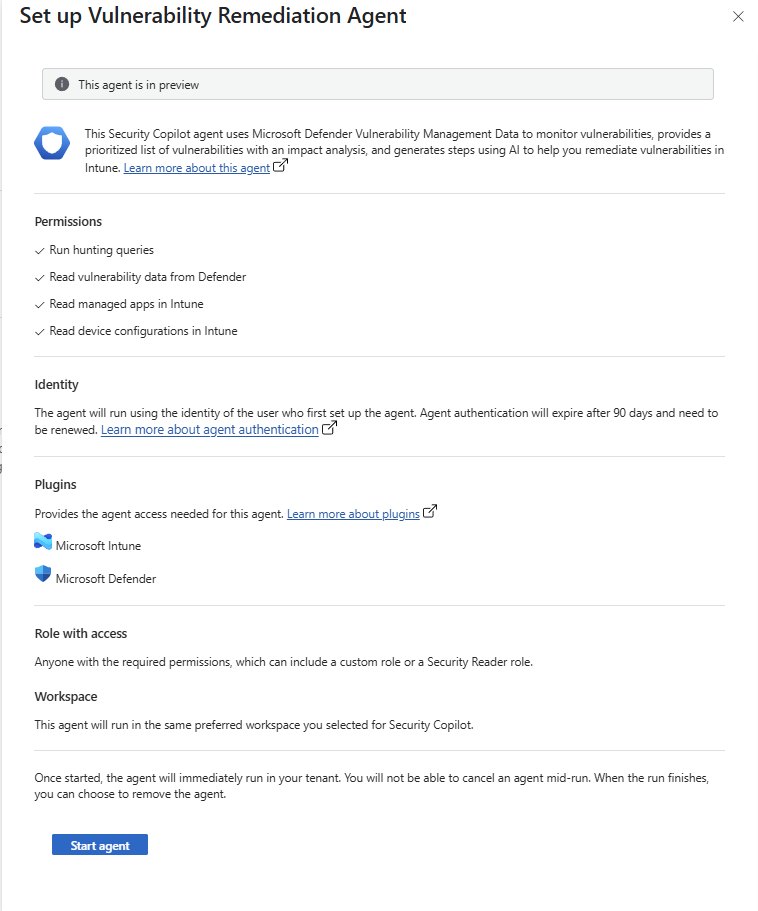Click the external-link icon after 'Learn more about agent authentication'
The width and height of the screenshot is (758, 911).
(329, 426)
